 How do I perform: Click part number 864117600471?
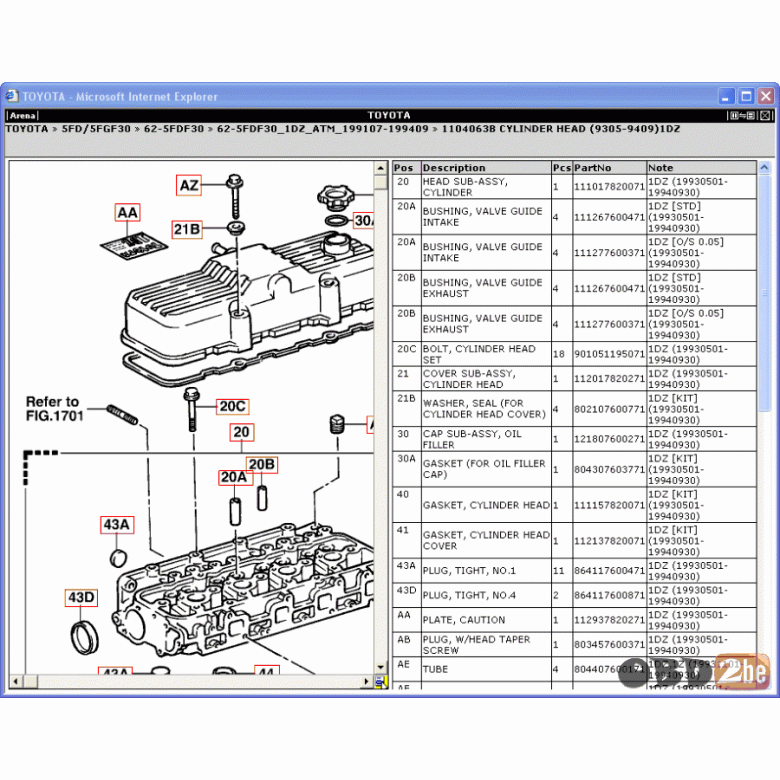coord(609,571)
